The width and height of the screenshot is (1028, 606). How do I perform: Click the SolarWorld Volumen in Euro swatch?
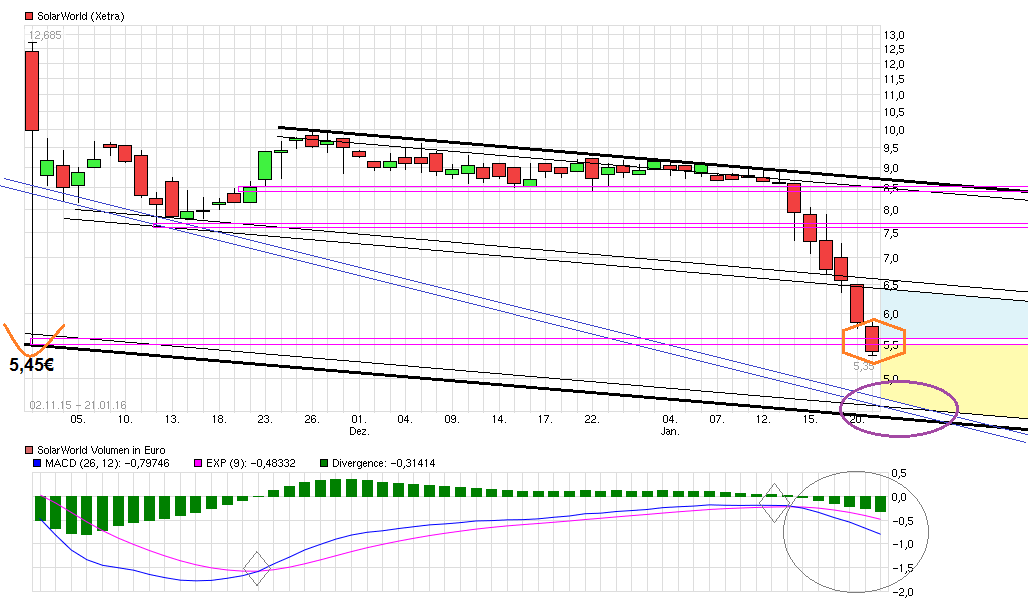30,451
